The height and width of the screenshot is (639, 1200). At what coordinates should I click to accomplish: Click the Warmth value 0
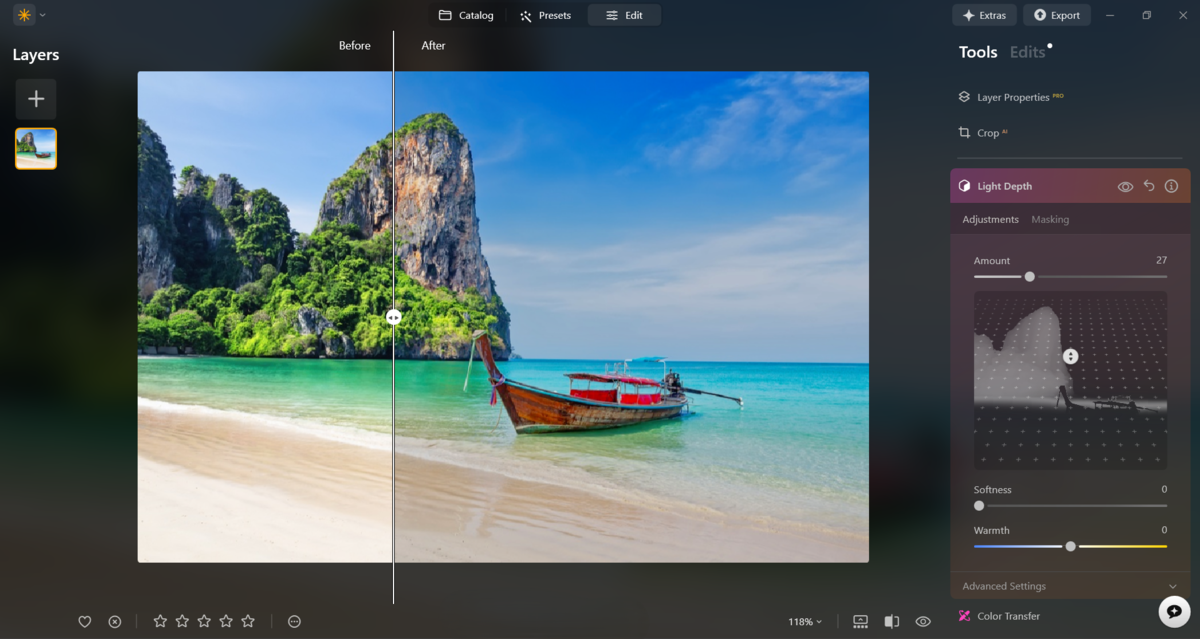1164,530
